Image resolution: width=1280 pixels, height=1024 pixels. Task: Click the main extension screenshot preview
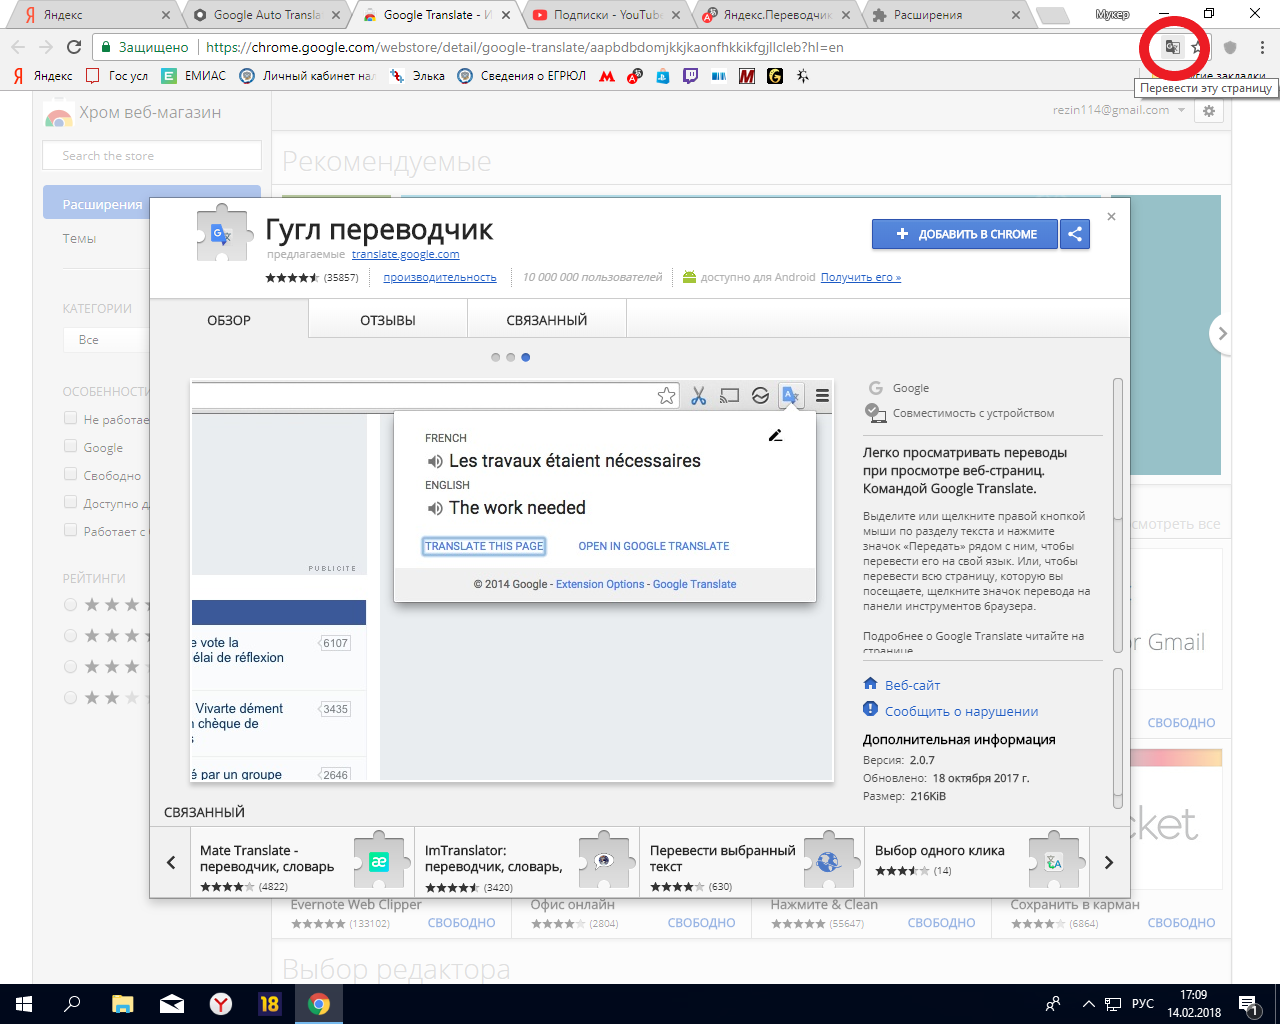[x=512, y=581]
